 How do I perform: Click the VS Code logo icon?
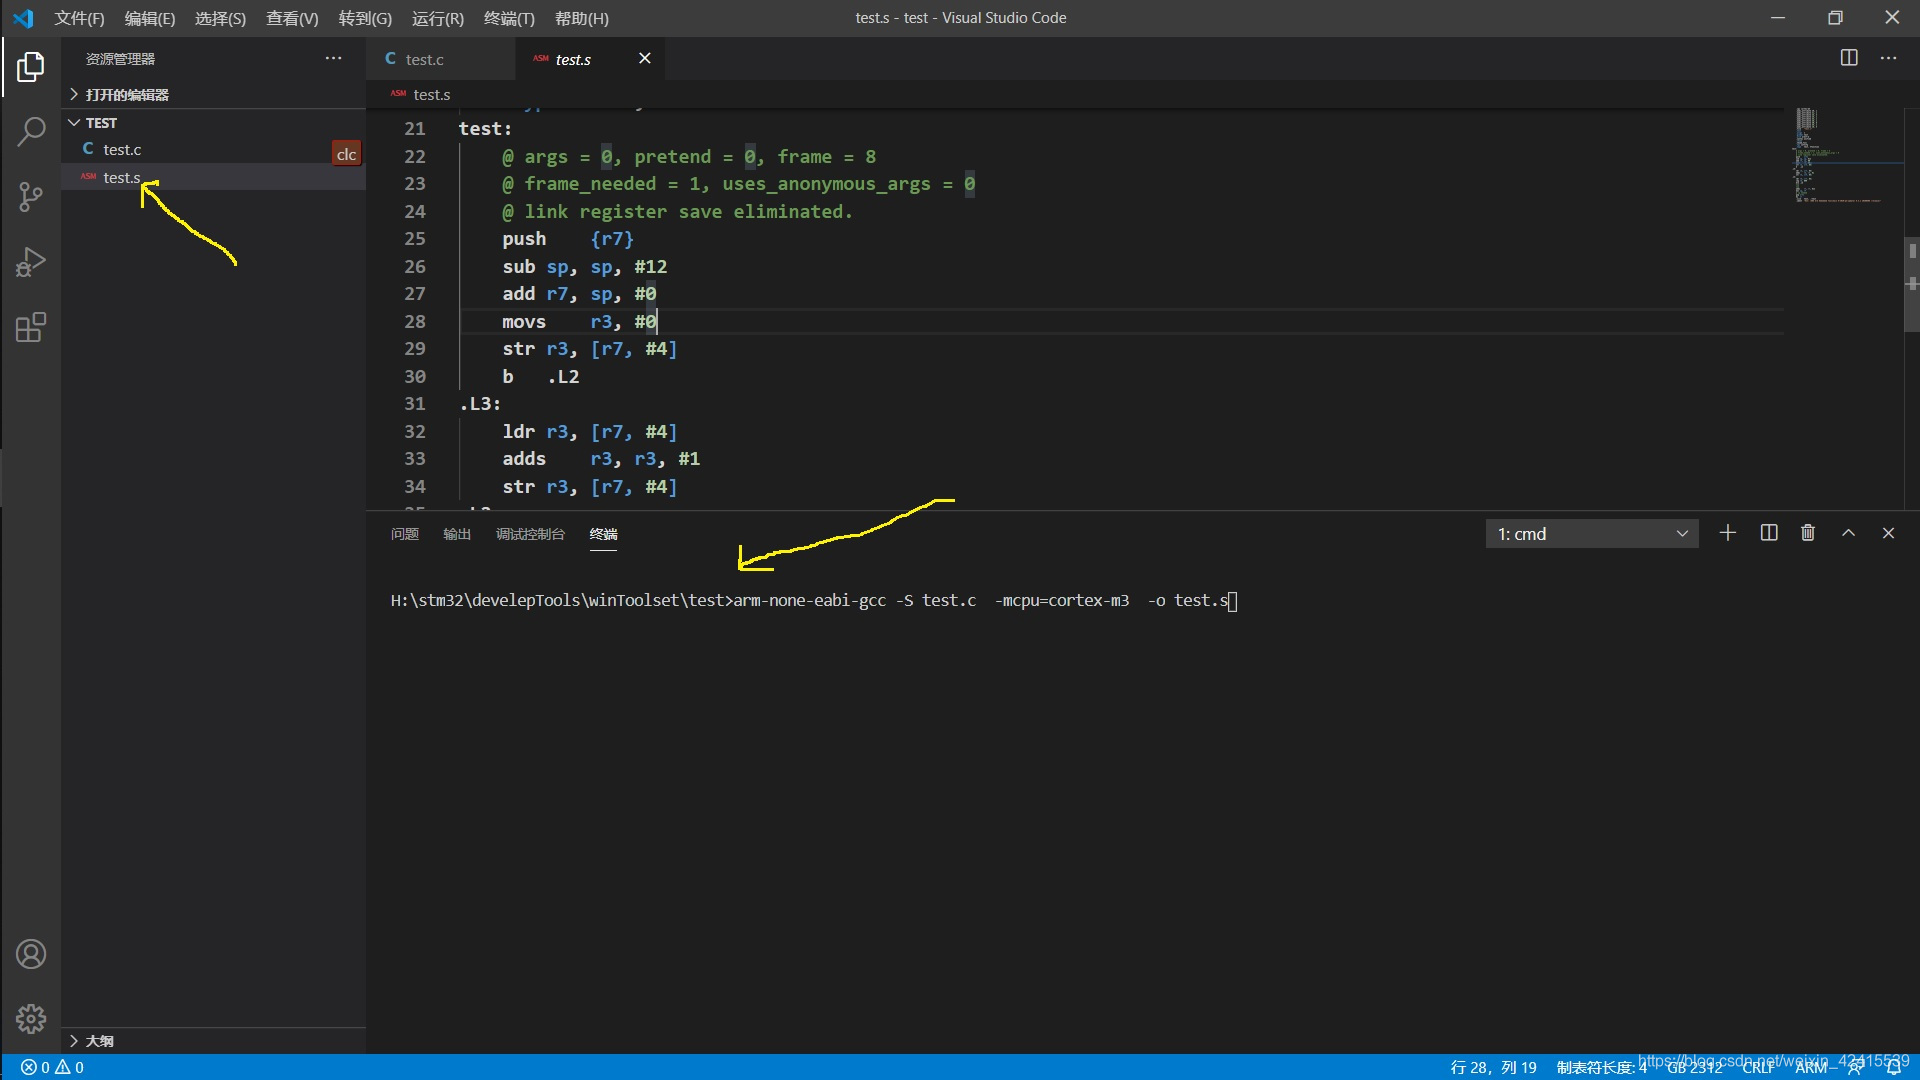(23, 18)
